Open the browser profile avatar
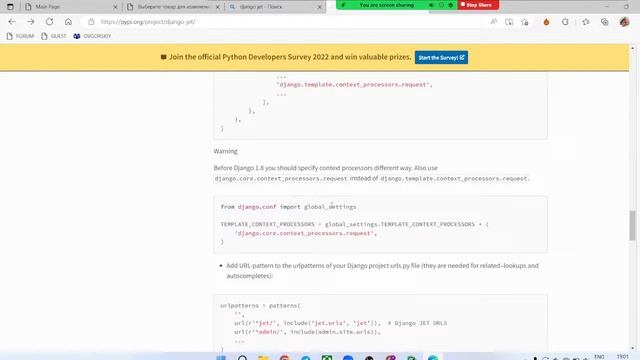The image size is (640, 360). click(x=624, y=22)
